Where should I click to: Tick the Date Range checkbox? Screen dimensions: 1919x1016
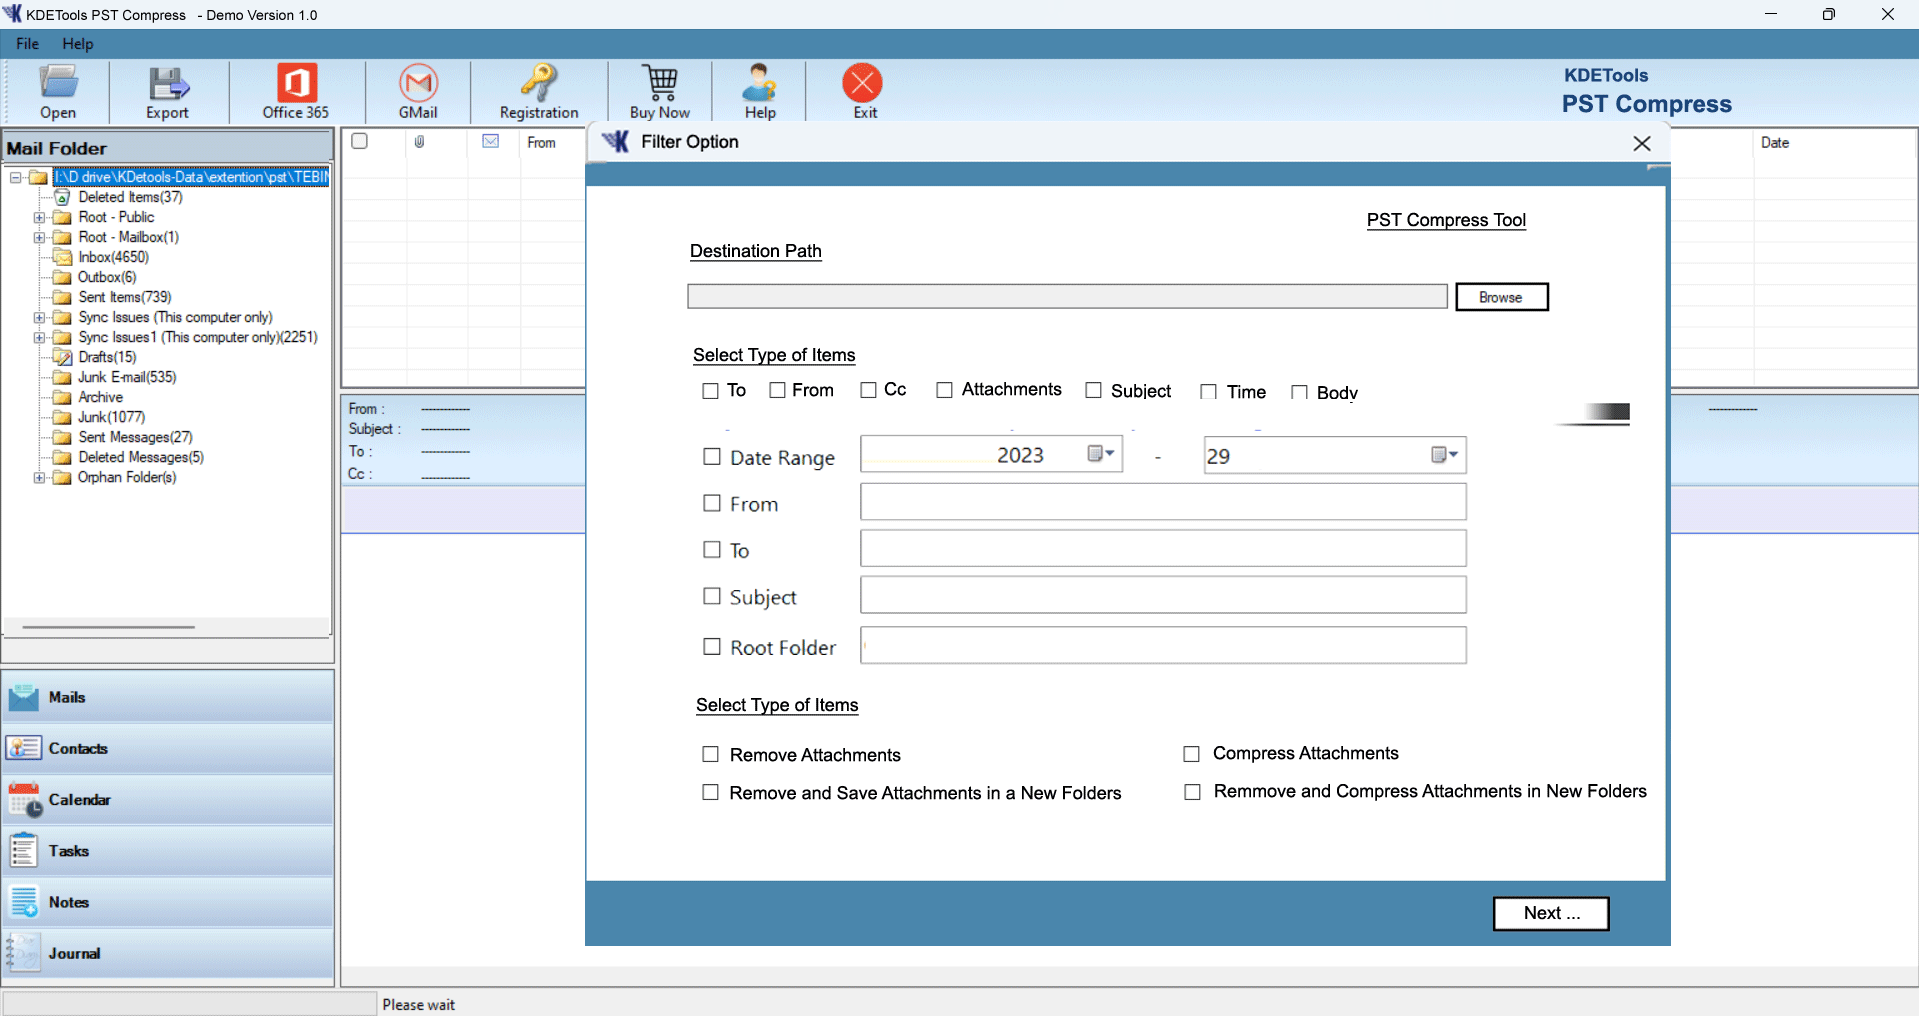pos(712,457)
